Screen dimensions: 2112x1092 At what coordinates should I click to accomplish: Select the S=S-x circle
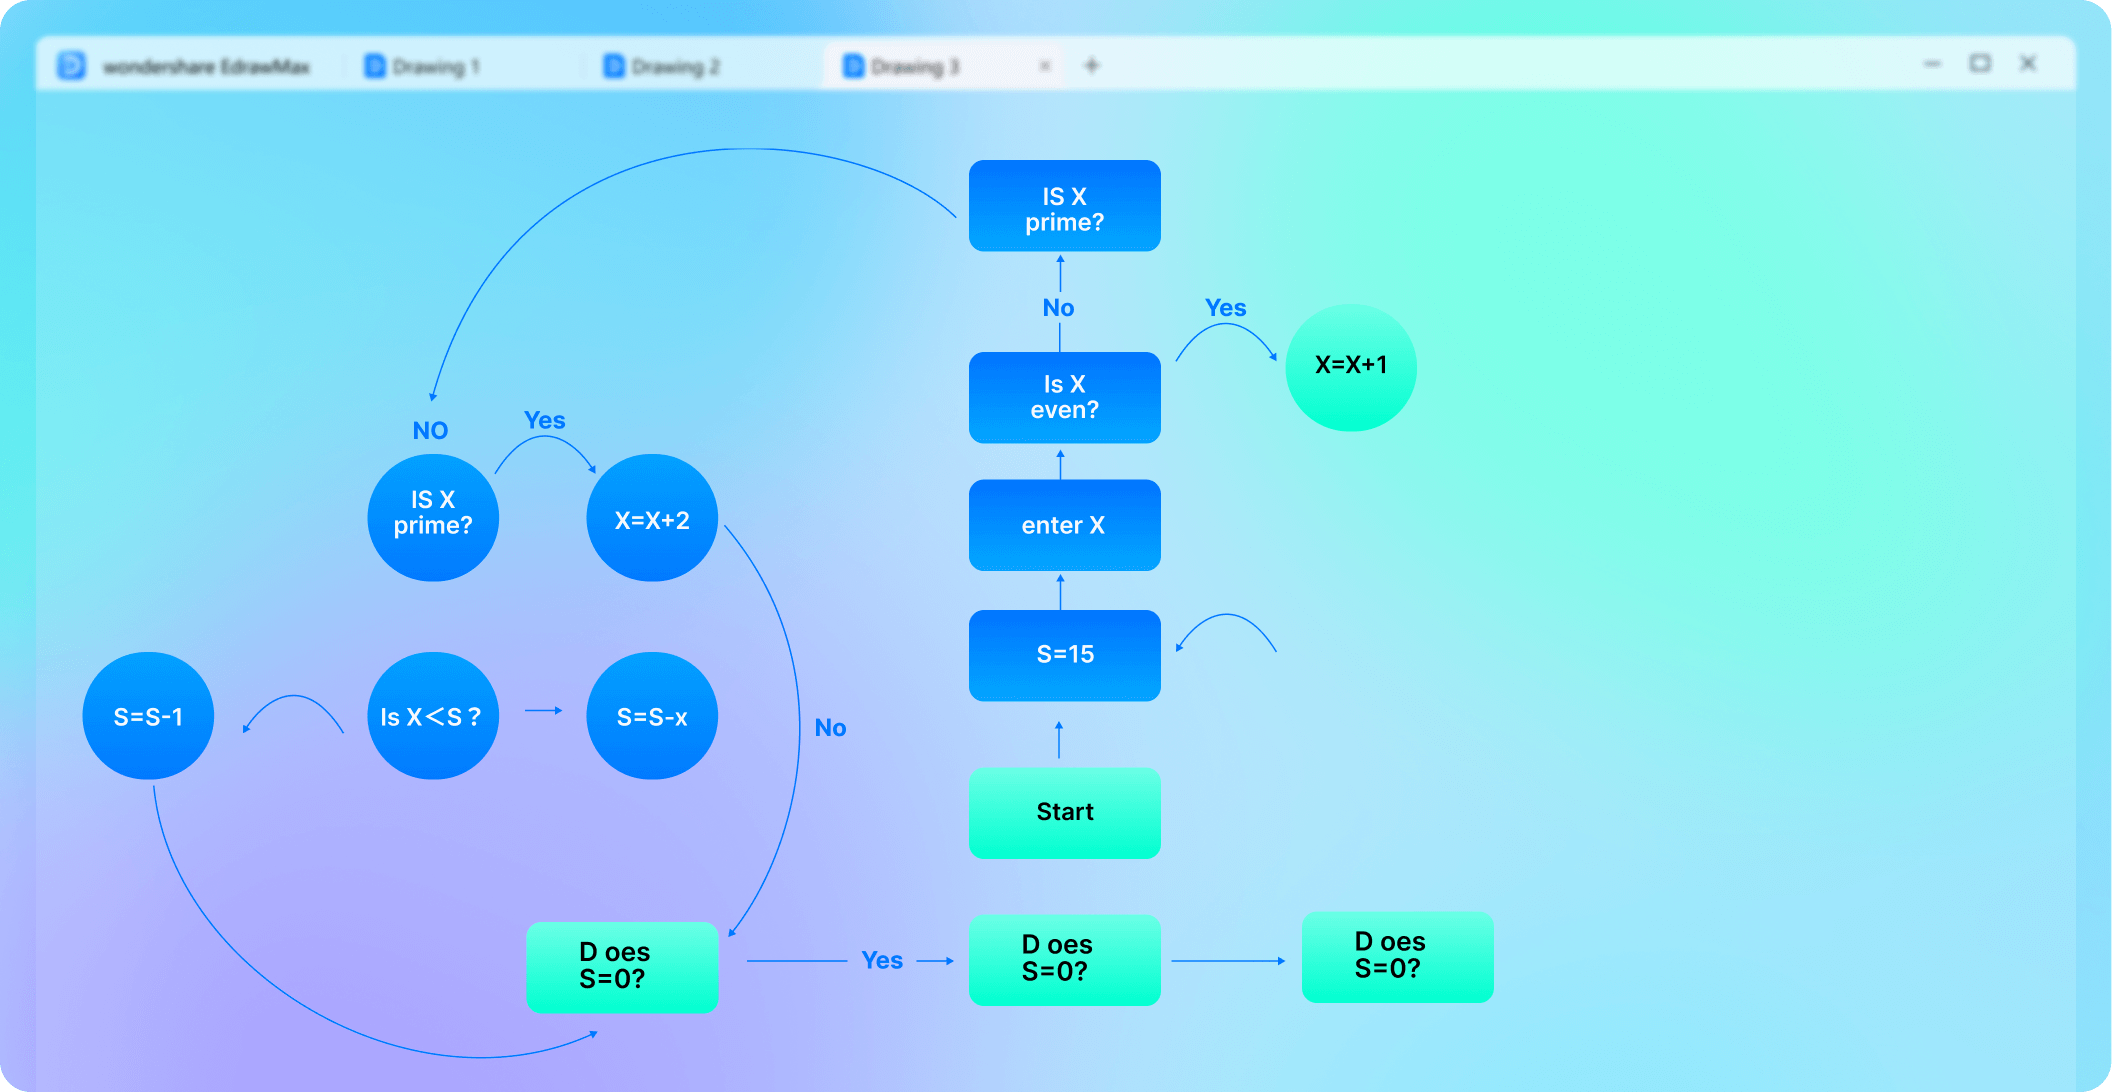[652, 716]
